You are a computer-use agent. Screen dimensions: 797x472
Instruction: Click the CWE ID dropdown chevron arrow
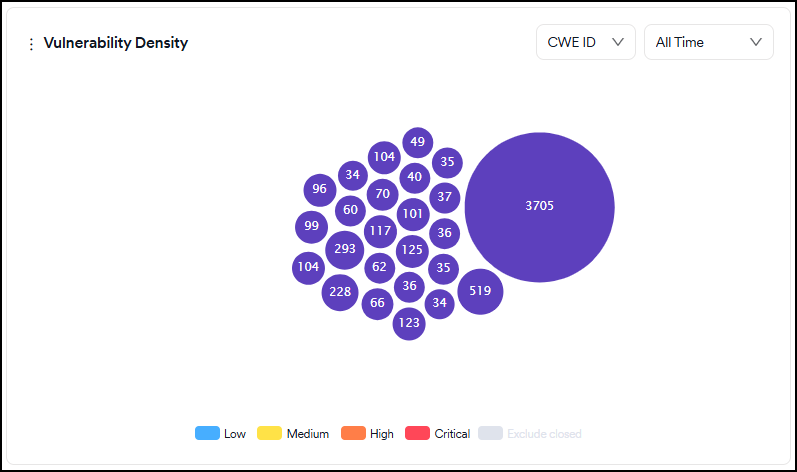(x=617, y=42)
